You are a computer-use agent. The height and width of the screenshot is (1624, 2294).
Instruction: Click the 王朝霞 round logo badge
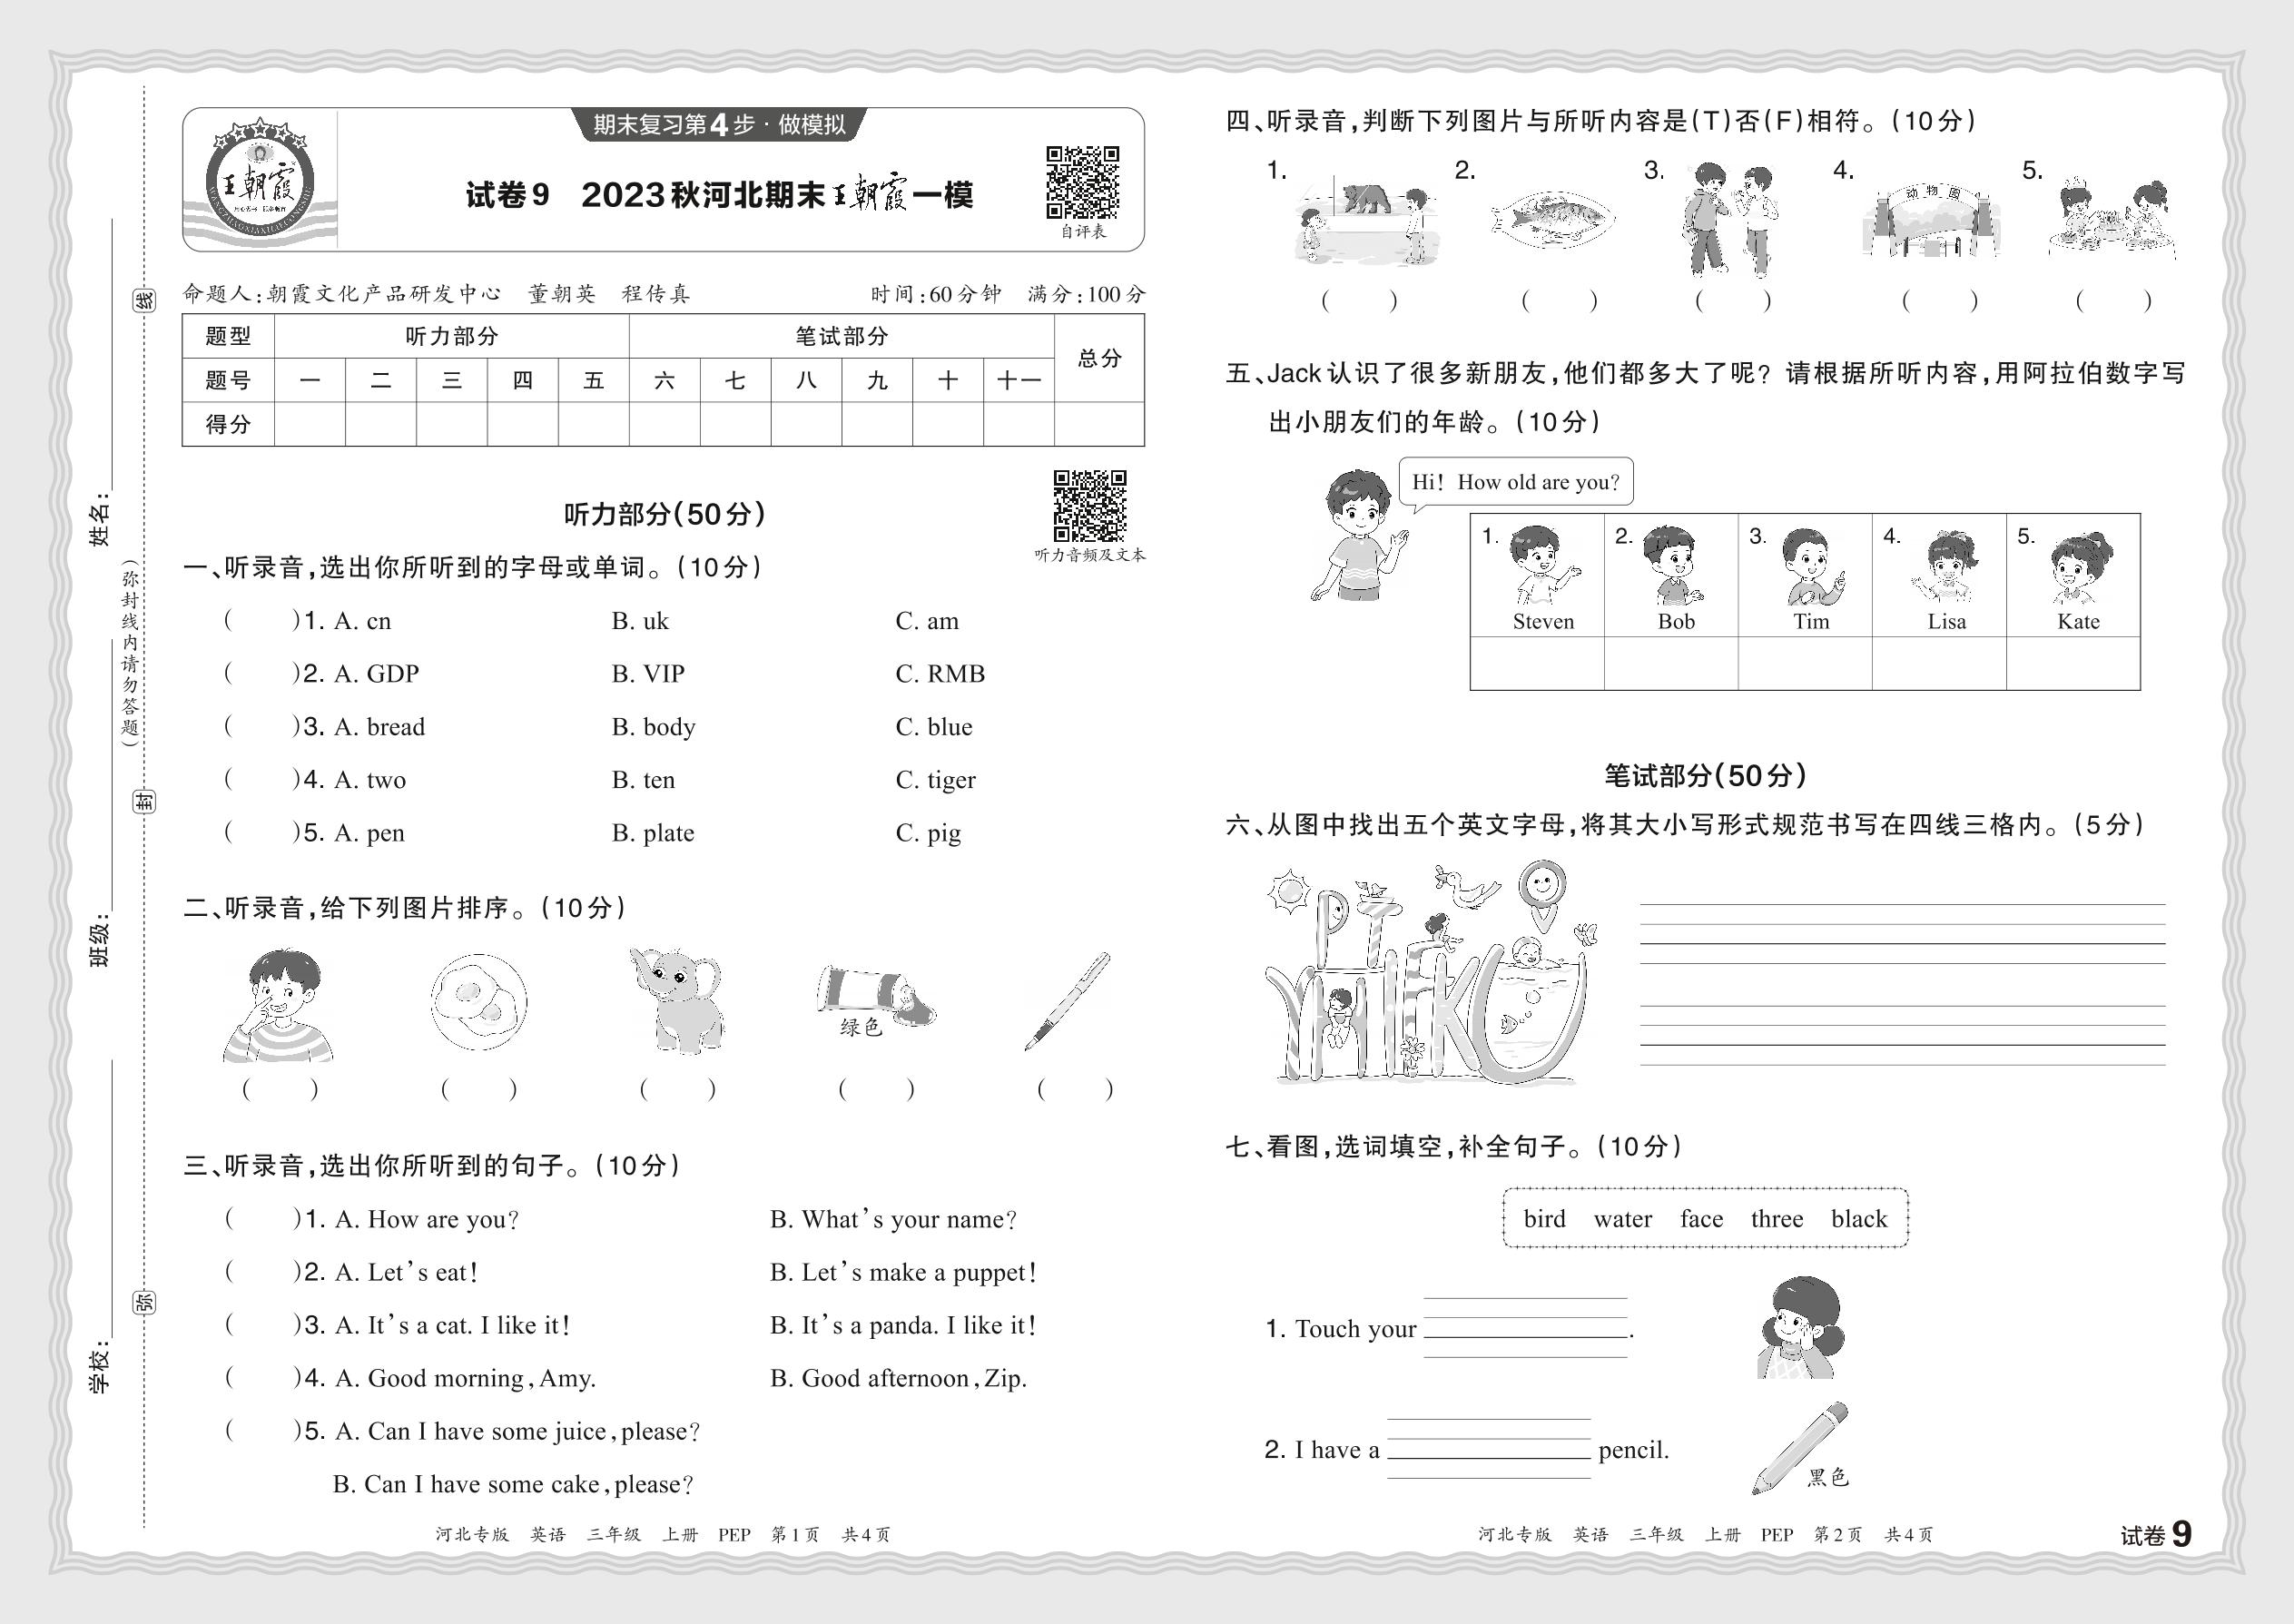point(260,183)
